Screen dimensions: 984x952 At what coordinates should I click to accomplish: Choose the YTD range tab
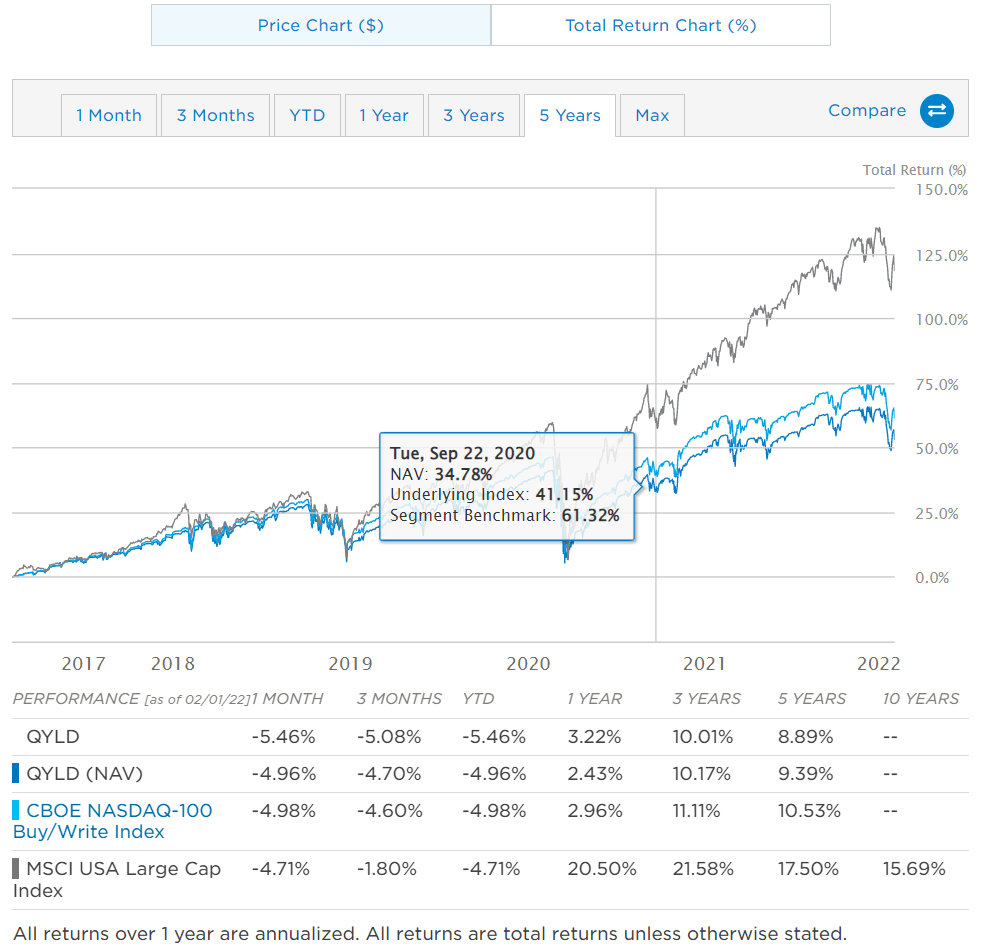point(307,115)
